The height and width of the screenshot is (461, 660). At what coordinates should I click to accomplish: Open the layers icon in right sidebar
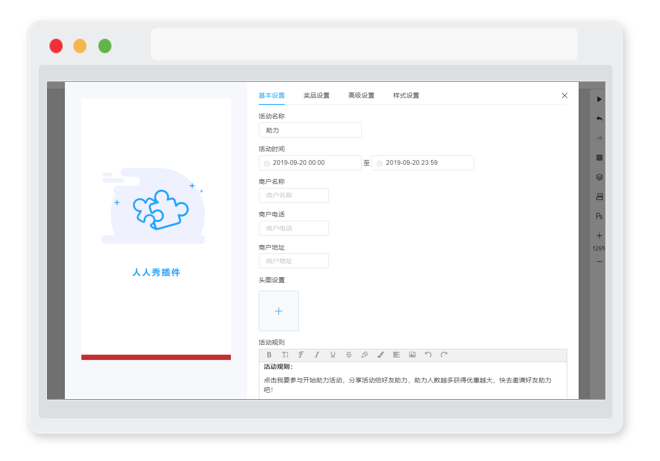tap(599, 177)
